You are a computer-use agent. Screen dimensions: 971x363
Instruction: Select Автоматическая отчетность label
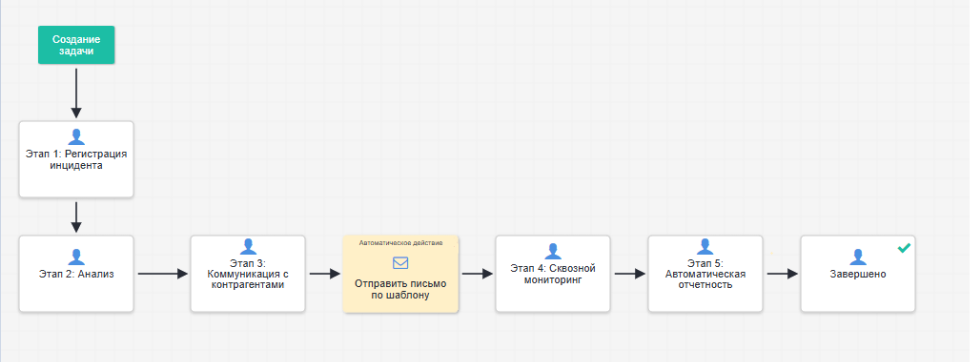point(705,279)
